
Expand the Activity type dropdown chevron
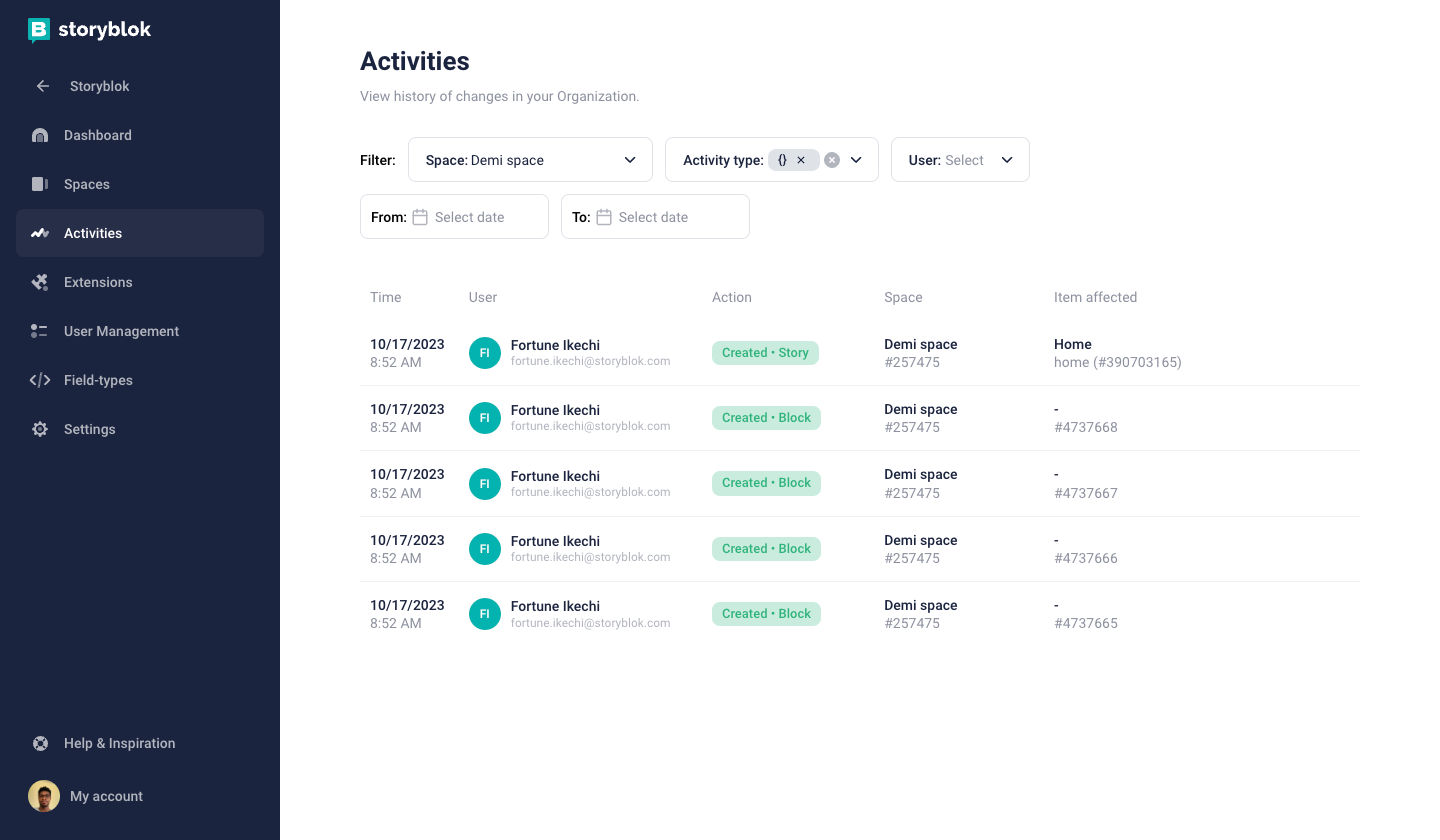[x=856, y=160]
